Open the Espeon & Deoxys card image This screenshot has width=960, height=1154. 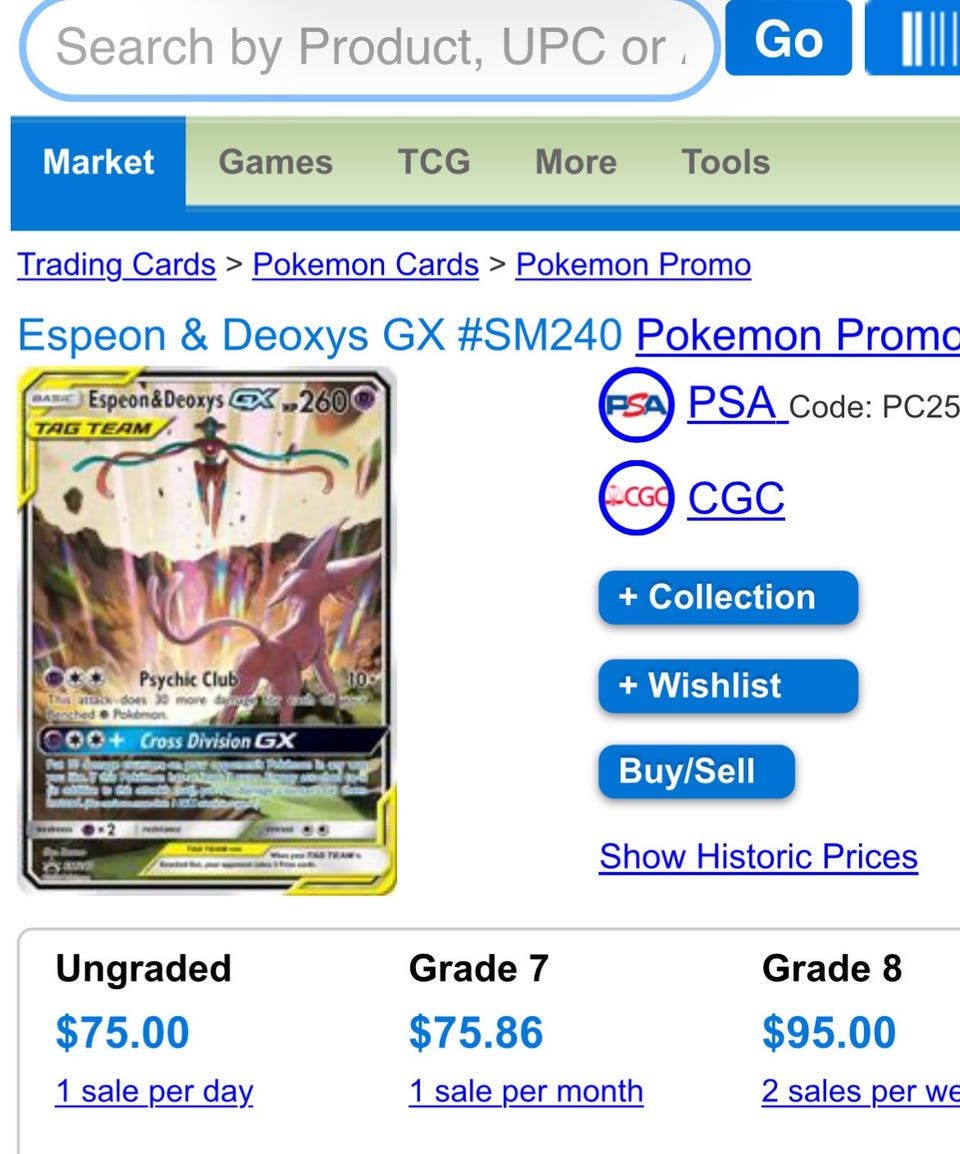click(207, 630)
